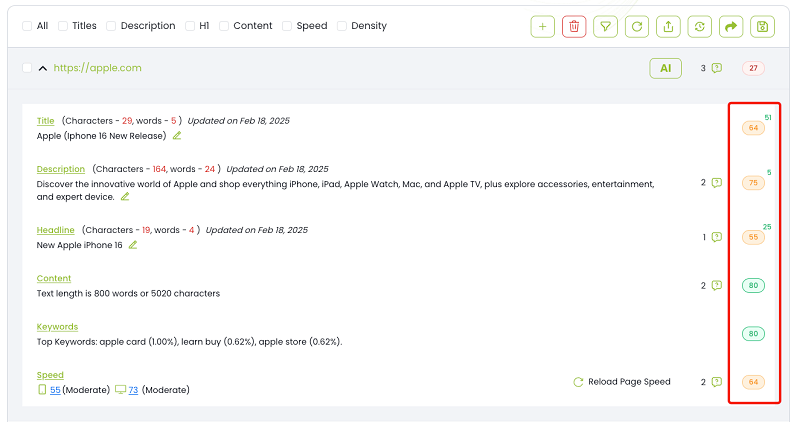
Task: Click the red overall score badge 27
Action: (x=753, y=68)
